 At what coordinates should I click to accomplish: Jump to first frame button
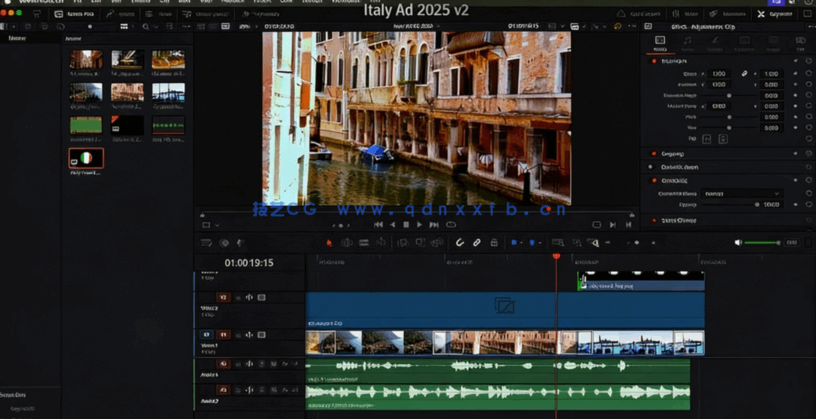click(378, 225)
